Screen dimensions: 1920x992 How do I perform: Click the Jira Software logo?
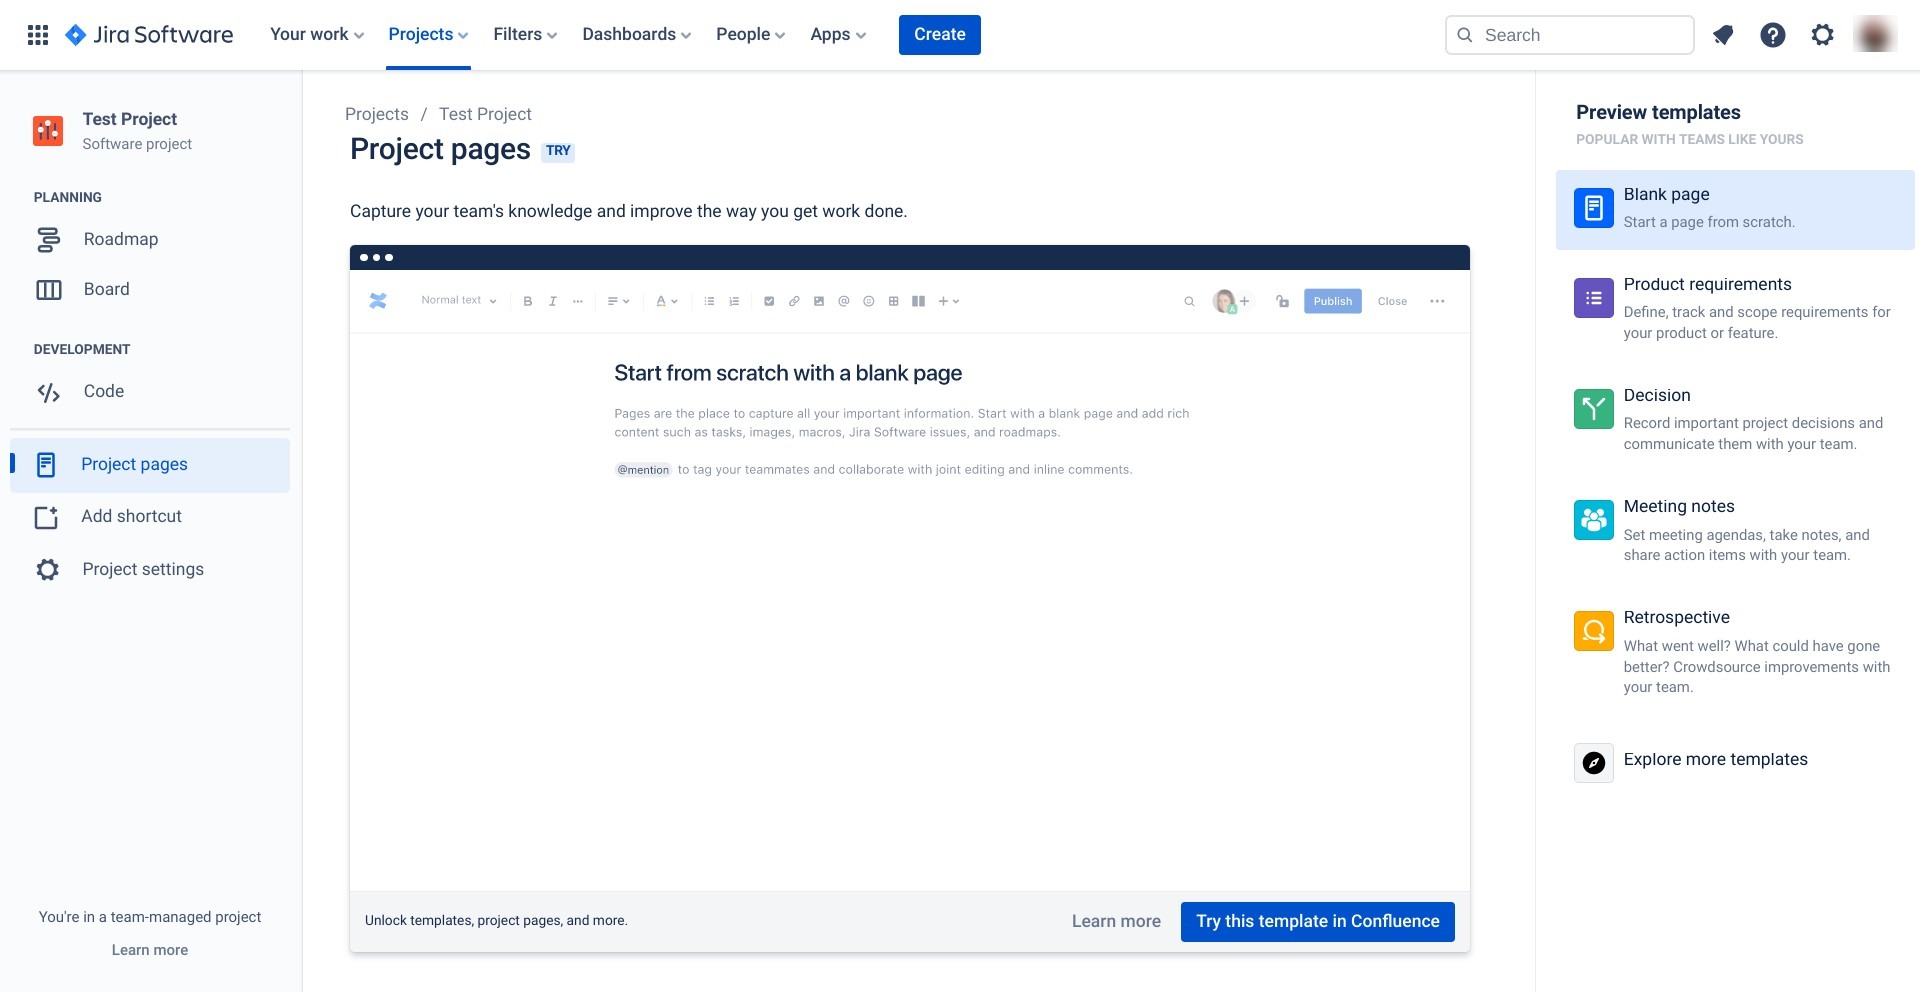coord(149,35)
